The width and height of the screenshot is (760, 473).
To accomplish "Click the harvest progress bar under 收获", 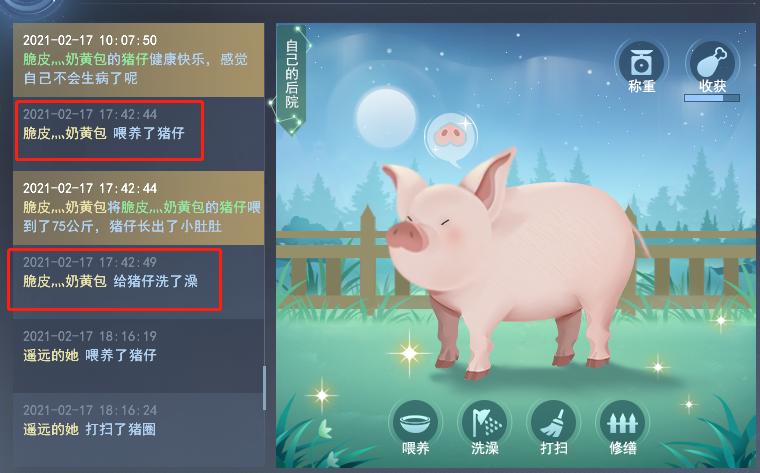I will pos(712,98).
